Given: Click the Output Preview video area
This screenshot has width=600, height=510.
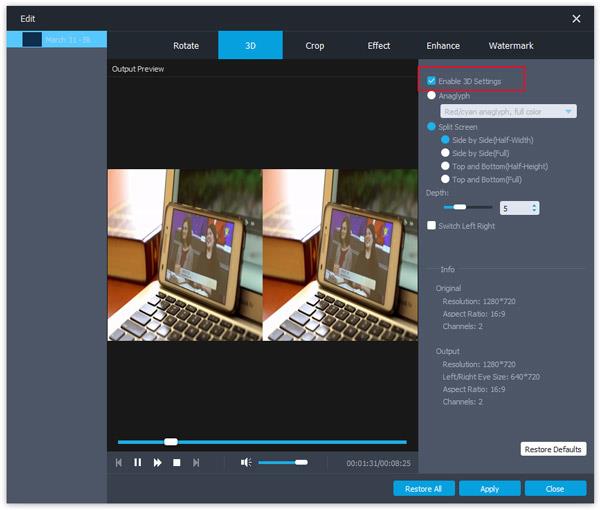Looking at the screenshot, I should click(262, 255).
